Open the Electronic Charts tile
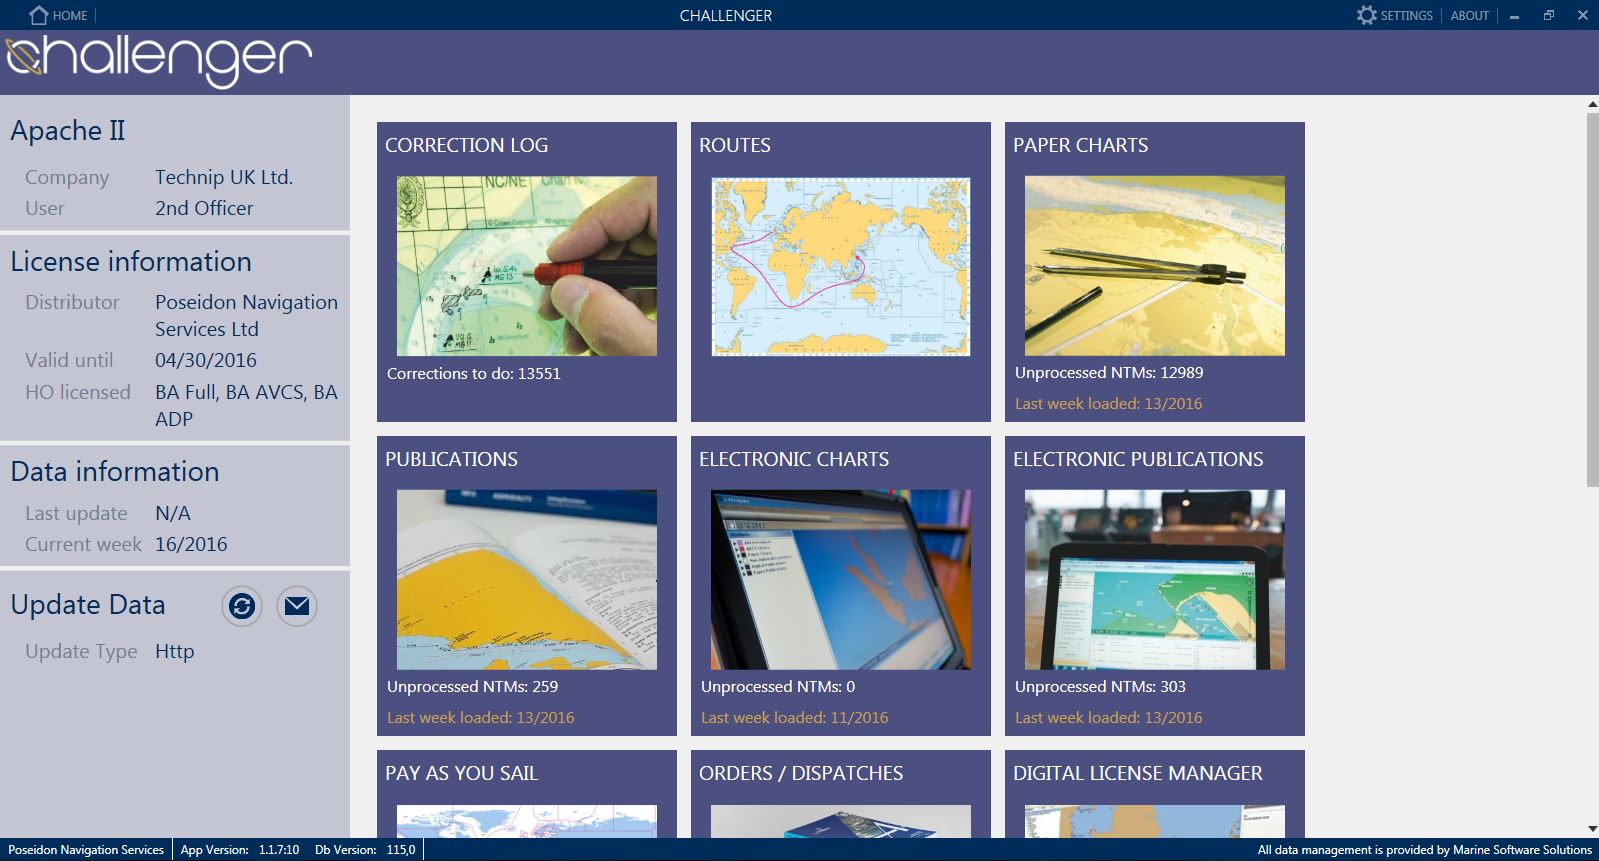This screenshot has width=1599, height=861. pos(841,586)
